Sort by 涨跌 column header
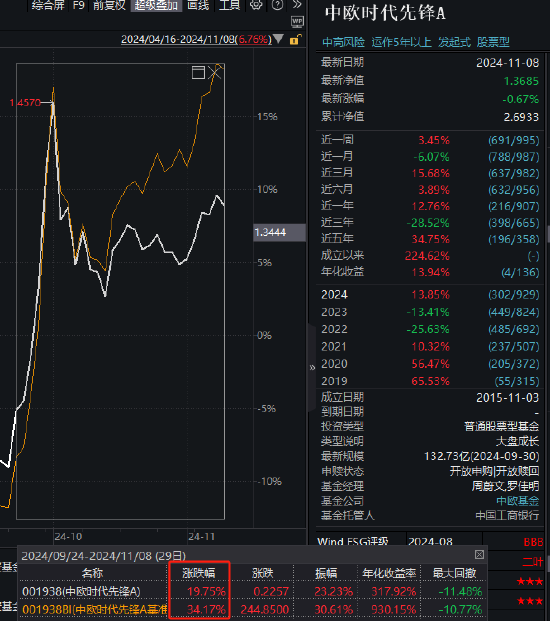This screenshot has height=621, width=550. [x=263, y=573]
